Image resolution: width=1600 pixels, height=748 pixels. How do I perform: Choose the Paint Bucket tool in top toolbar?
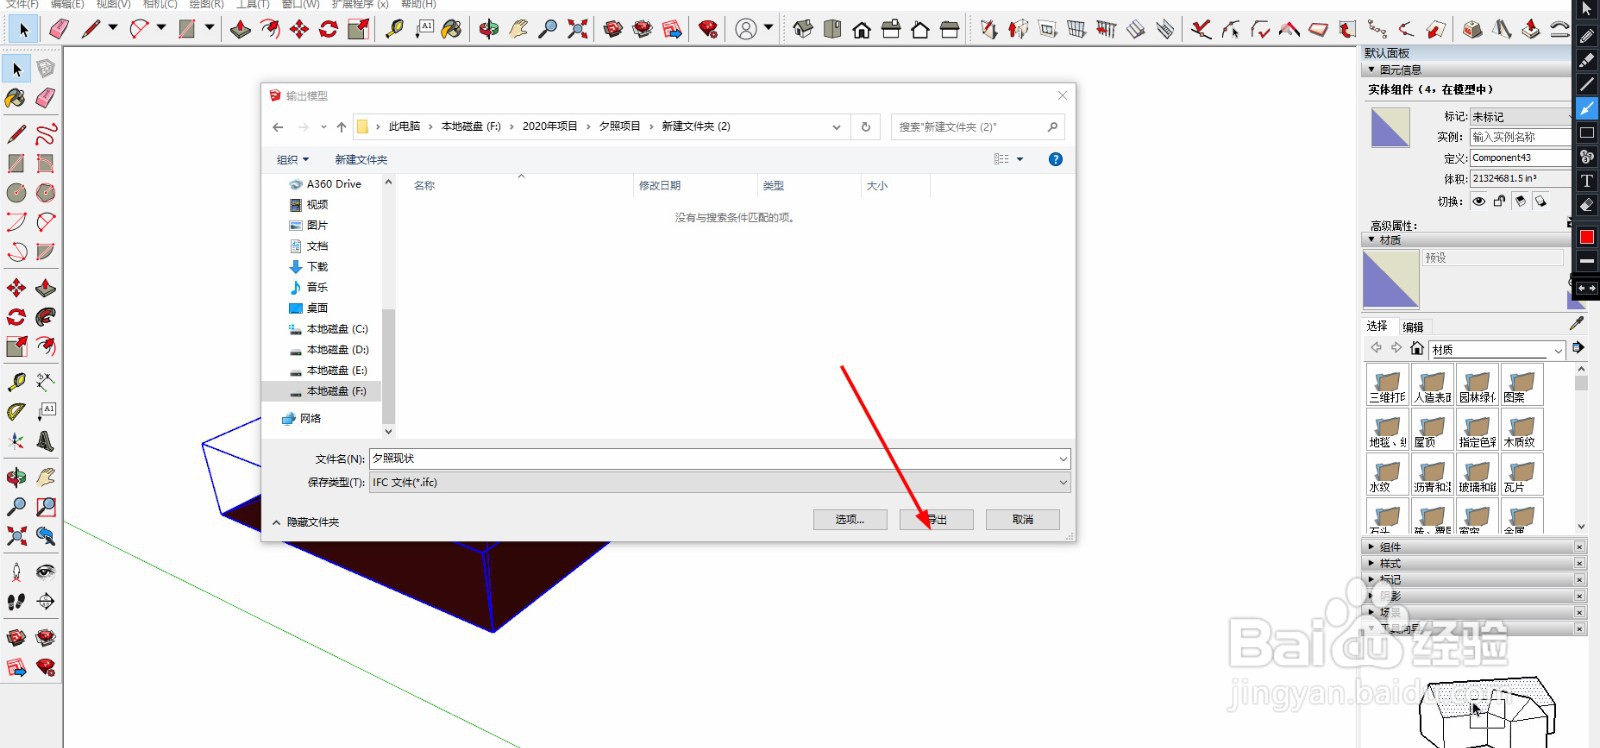point(452,29)
